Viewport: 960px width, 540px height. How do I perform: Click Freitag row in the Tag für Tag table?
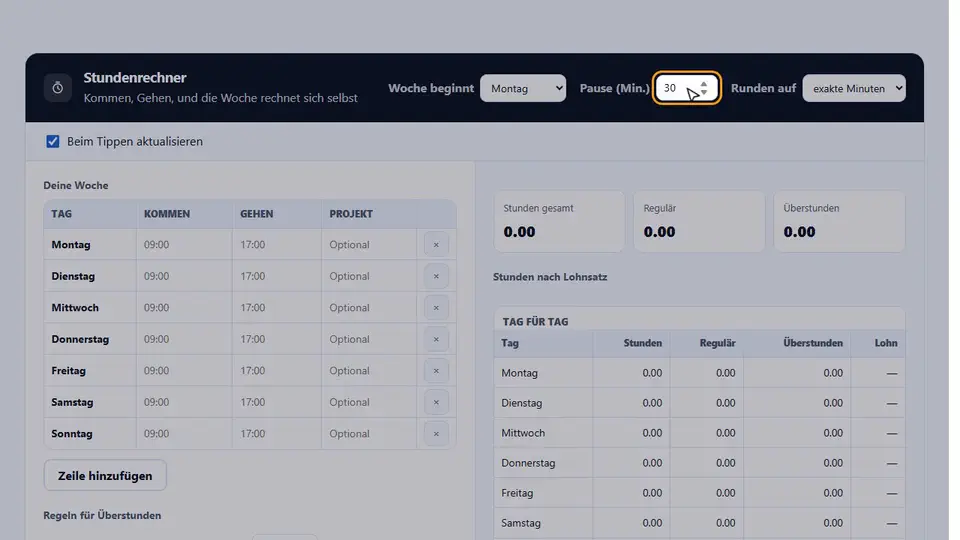(x=699, y=493)
